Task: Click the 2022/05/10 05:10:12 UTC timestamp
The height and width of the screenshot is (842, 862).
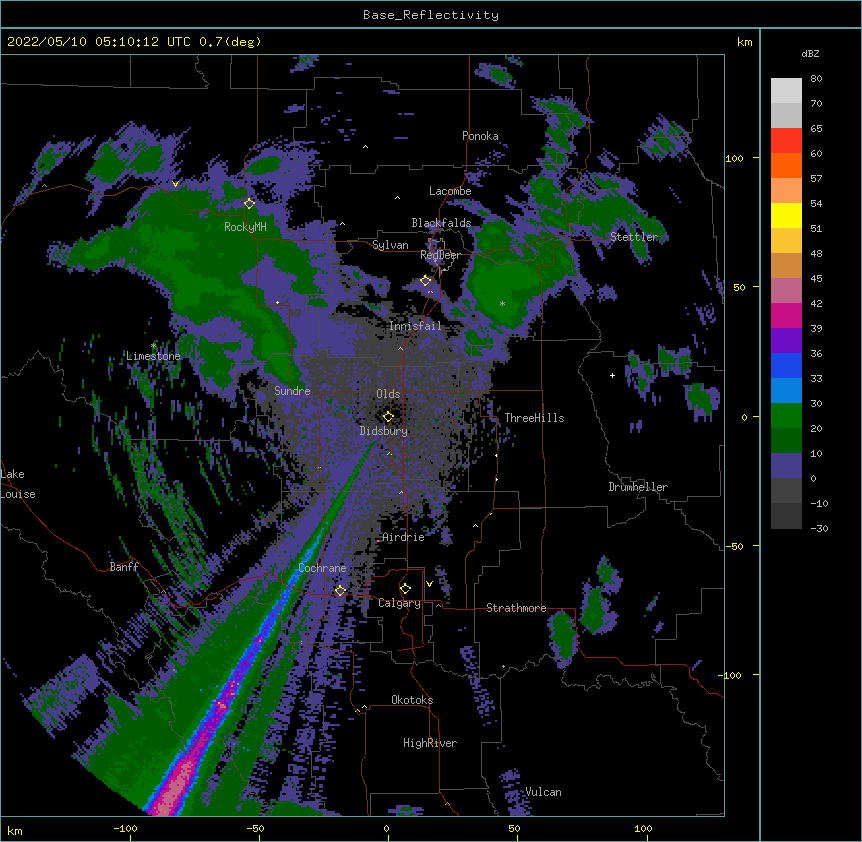Action: point(99,42)
